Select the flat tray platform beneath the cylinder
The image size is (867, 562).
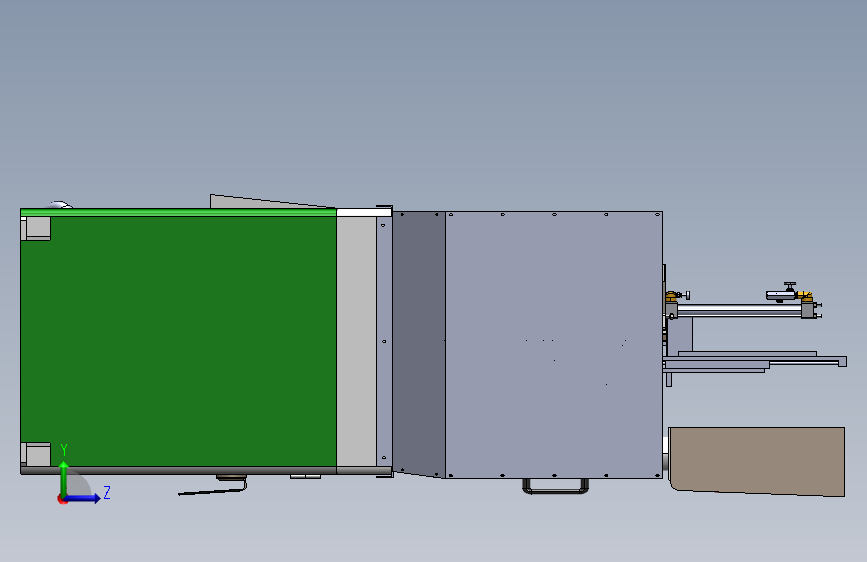click(x=755, y=362)
